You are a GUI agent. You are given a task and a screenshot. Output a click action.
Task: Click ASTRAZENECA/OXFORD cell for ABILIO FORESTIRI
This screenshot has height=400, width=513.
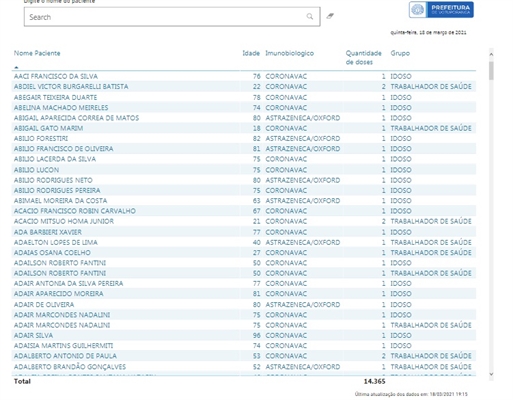[303, 138]
